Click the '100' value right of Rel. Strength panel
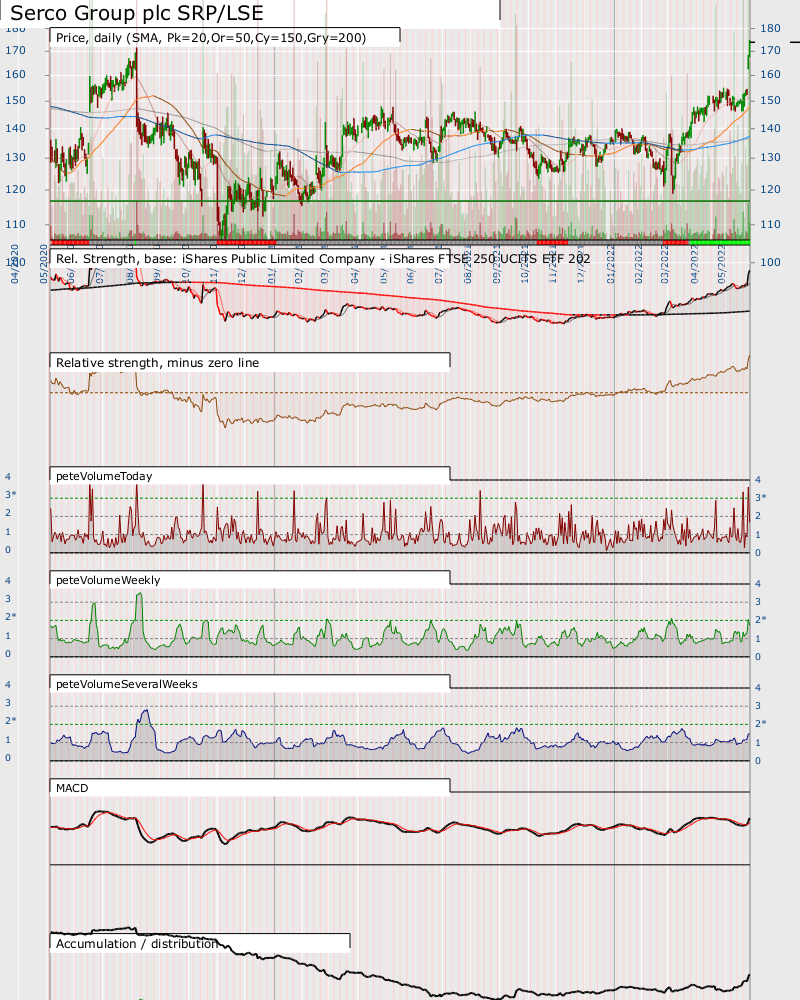800x1000 pixels. pos(770,262)
